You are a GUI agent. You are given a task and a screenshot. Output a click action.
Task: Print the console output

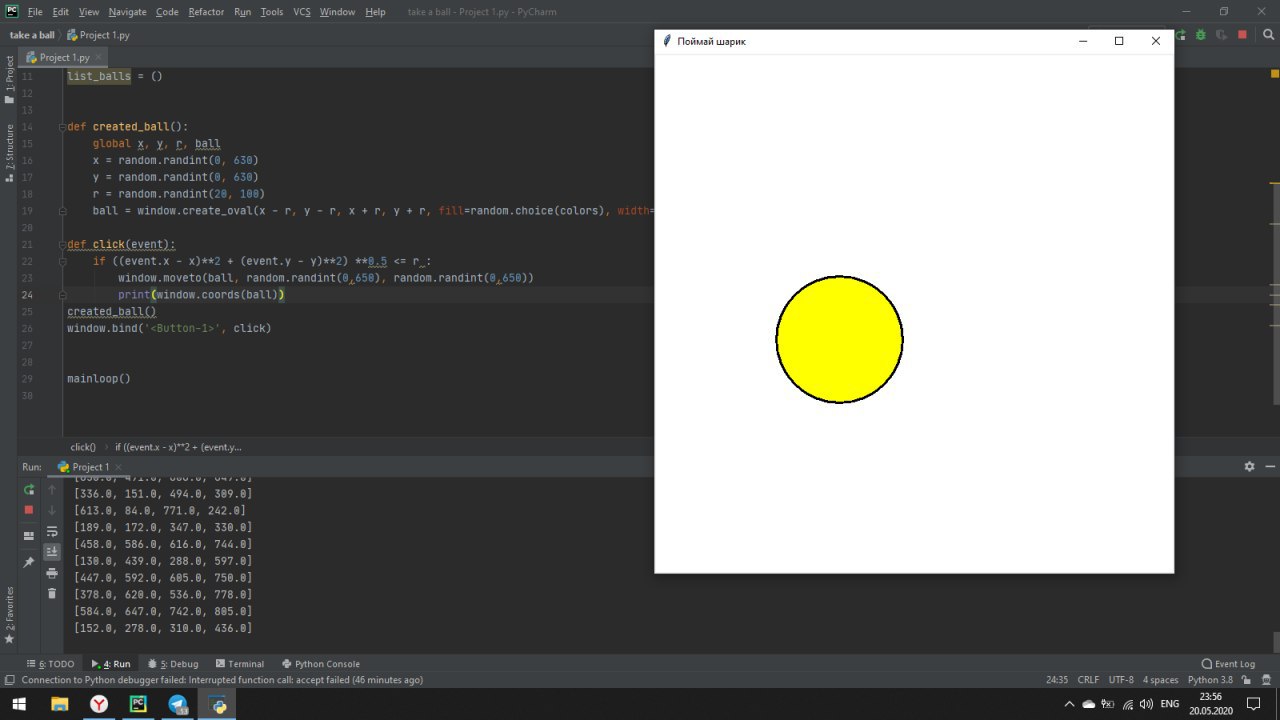(52, 573)
